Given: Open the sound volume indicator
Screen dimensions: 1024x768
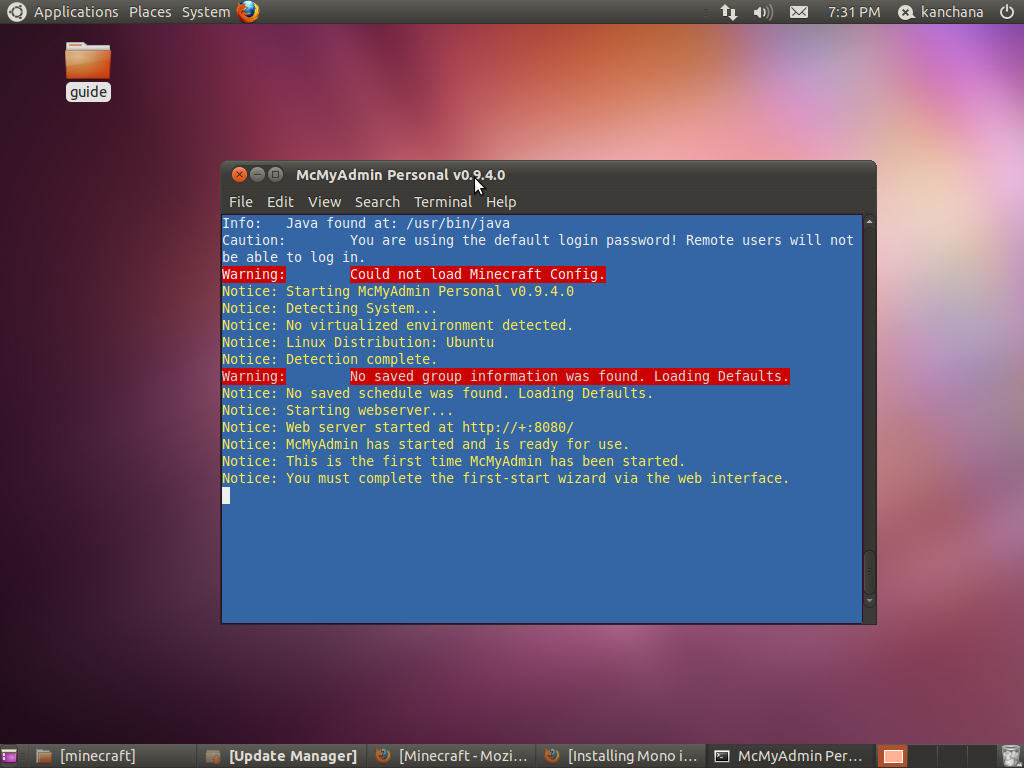Looking at the screenshot, I should [x=763, y=12].
